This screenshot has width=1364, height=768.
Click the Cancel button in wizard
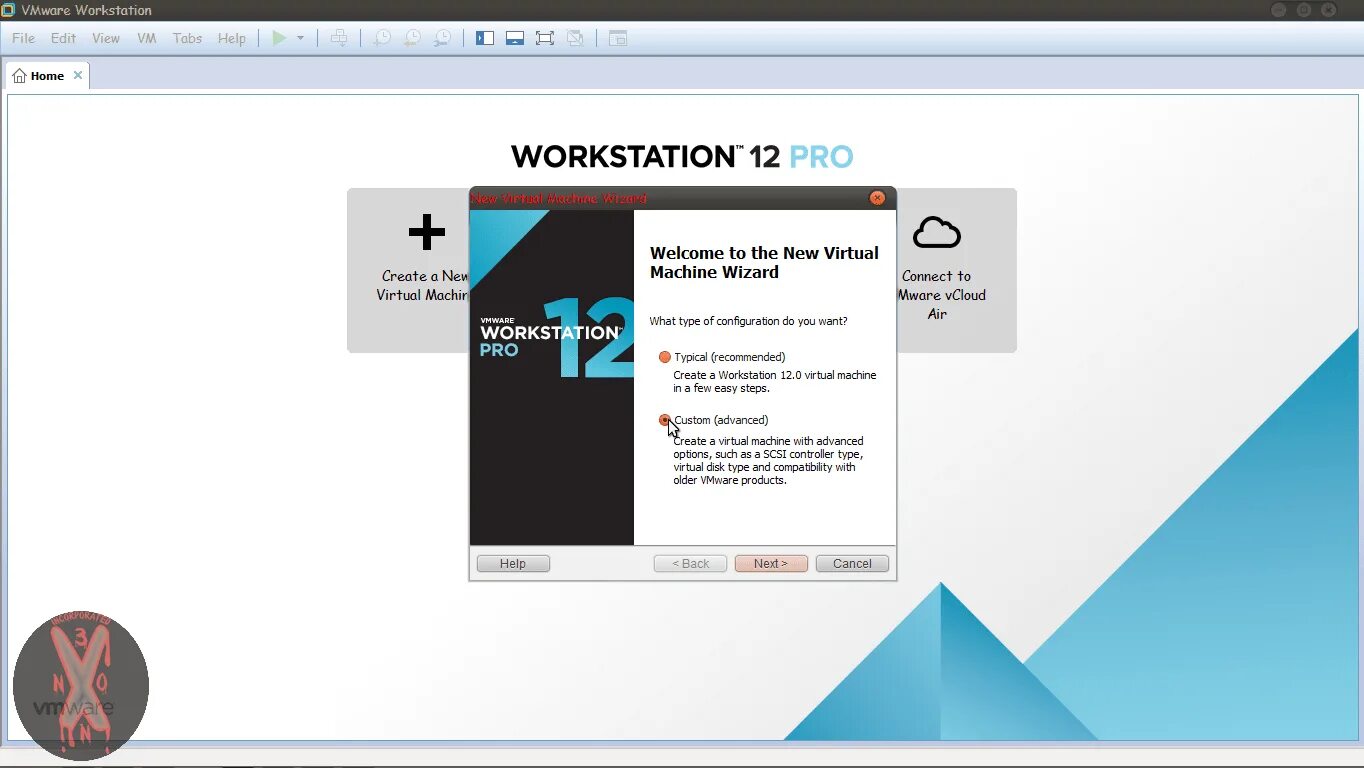click(x=852, y=564)
